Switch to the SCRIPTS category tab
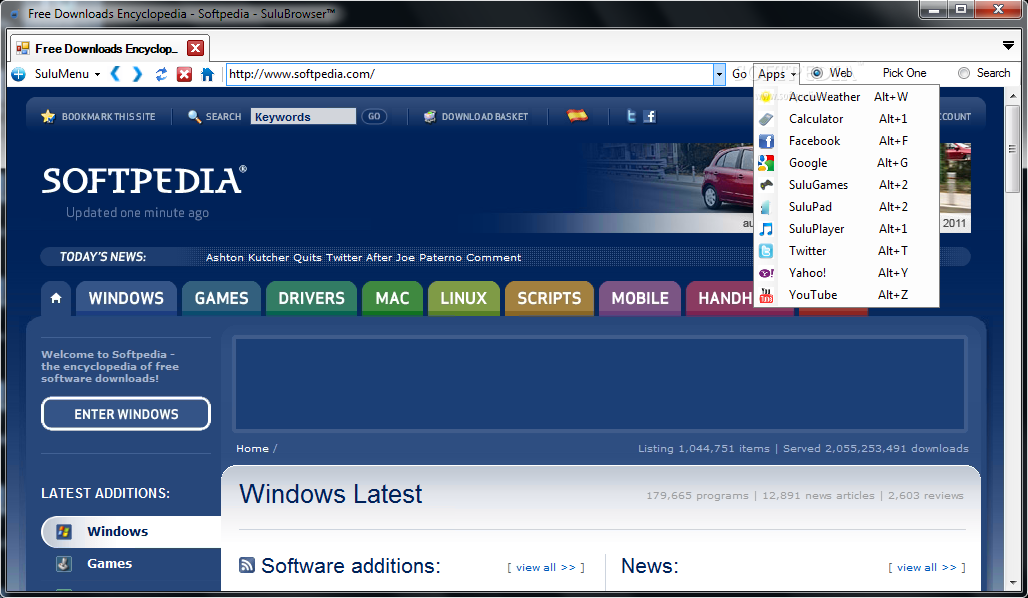1028x598 pixels. click(x=549, y=298)
